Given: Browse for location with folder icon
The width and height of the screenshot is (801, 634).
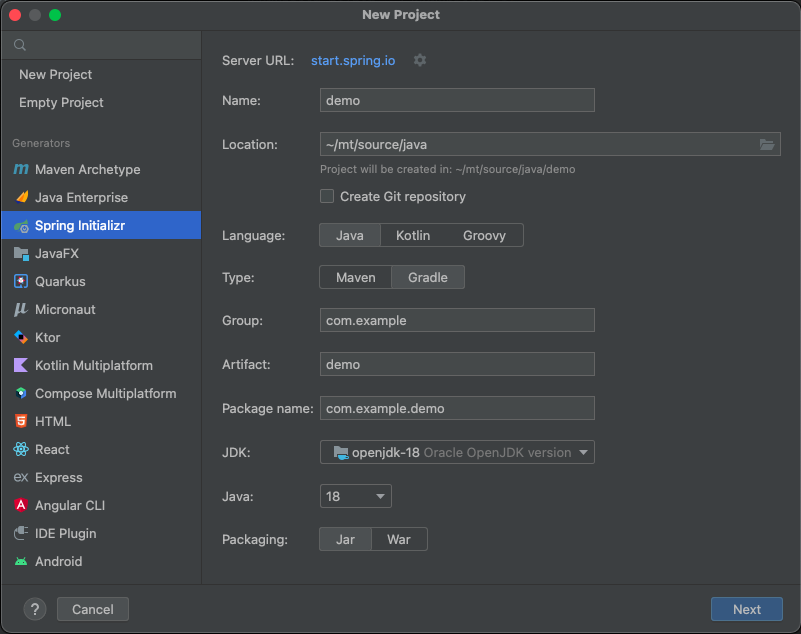Looking at the screenshot, I should coord(767,145).
